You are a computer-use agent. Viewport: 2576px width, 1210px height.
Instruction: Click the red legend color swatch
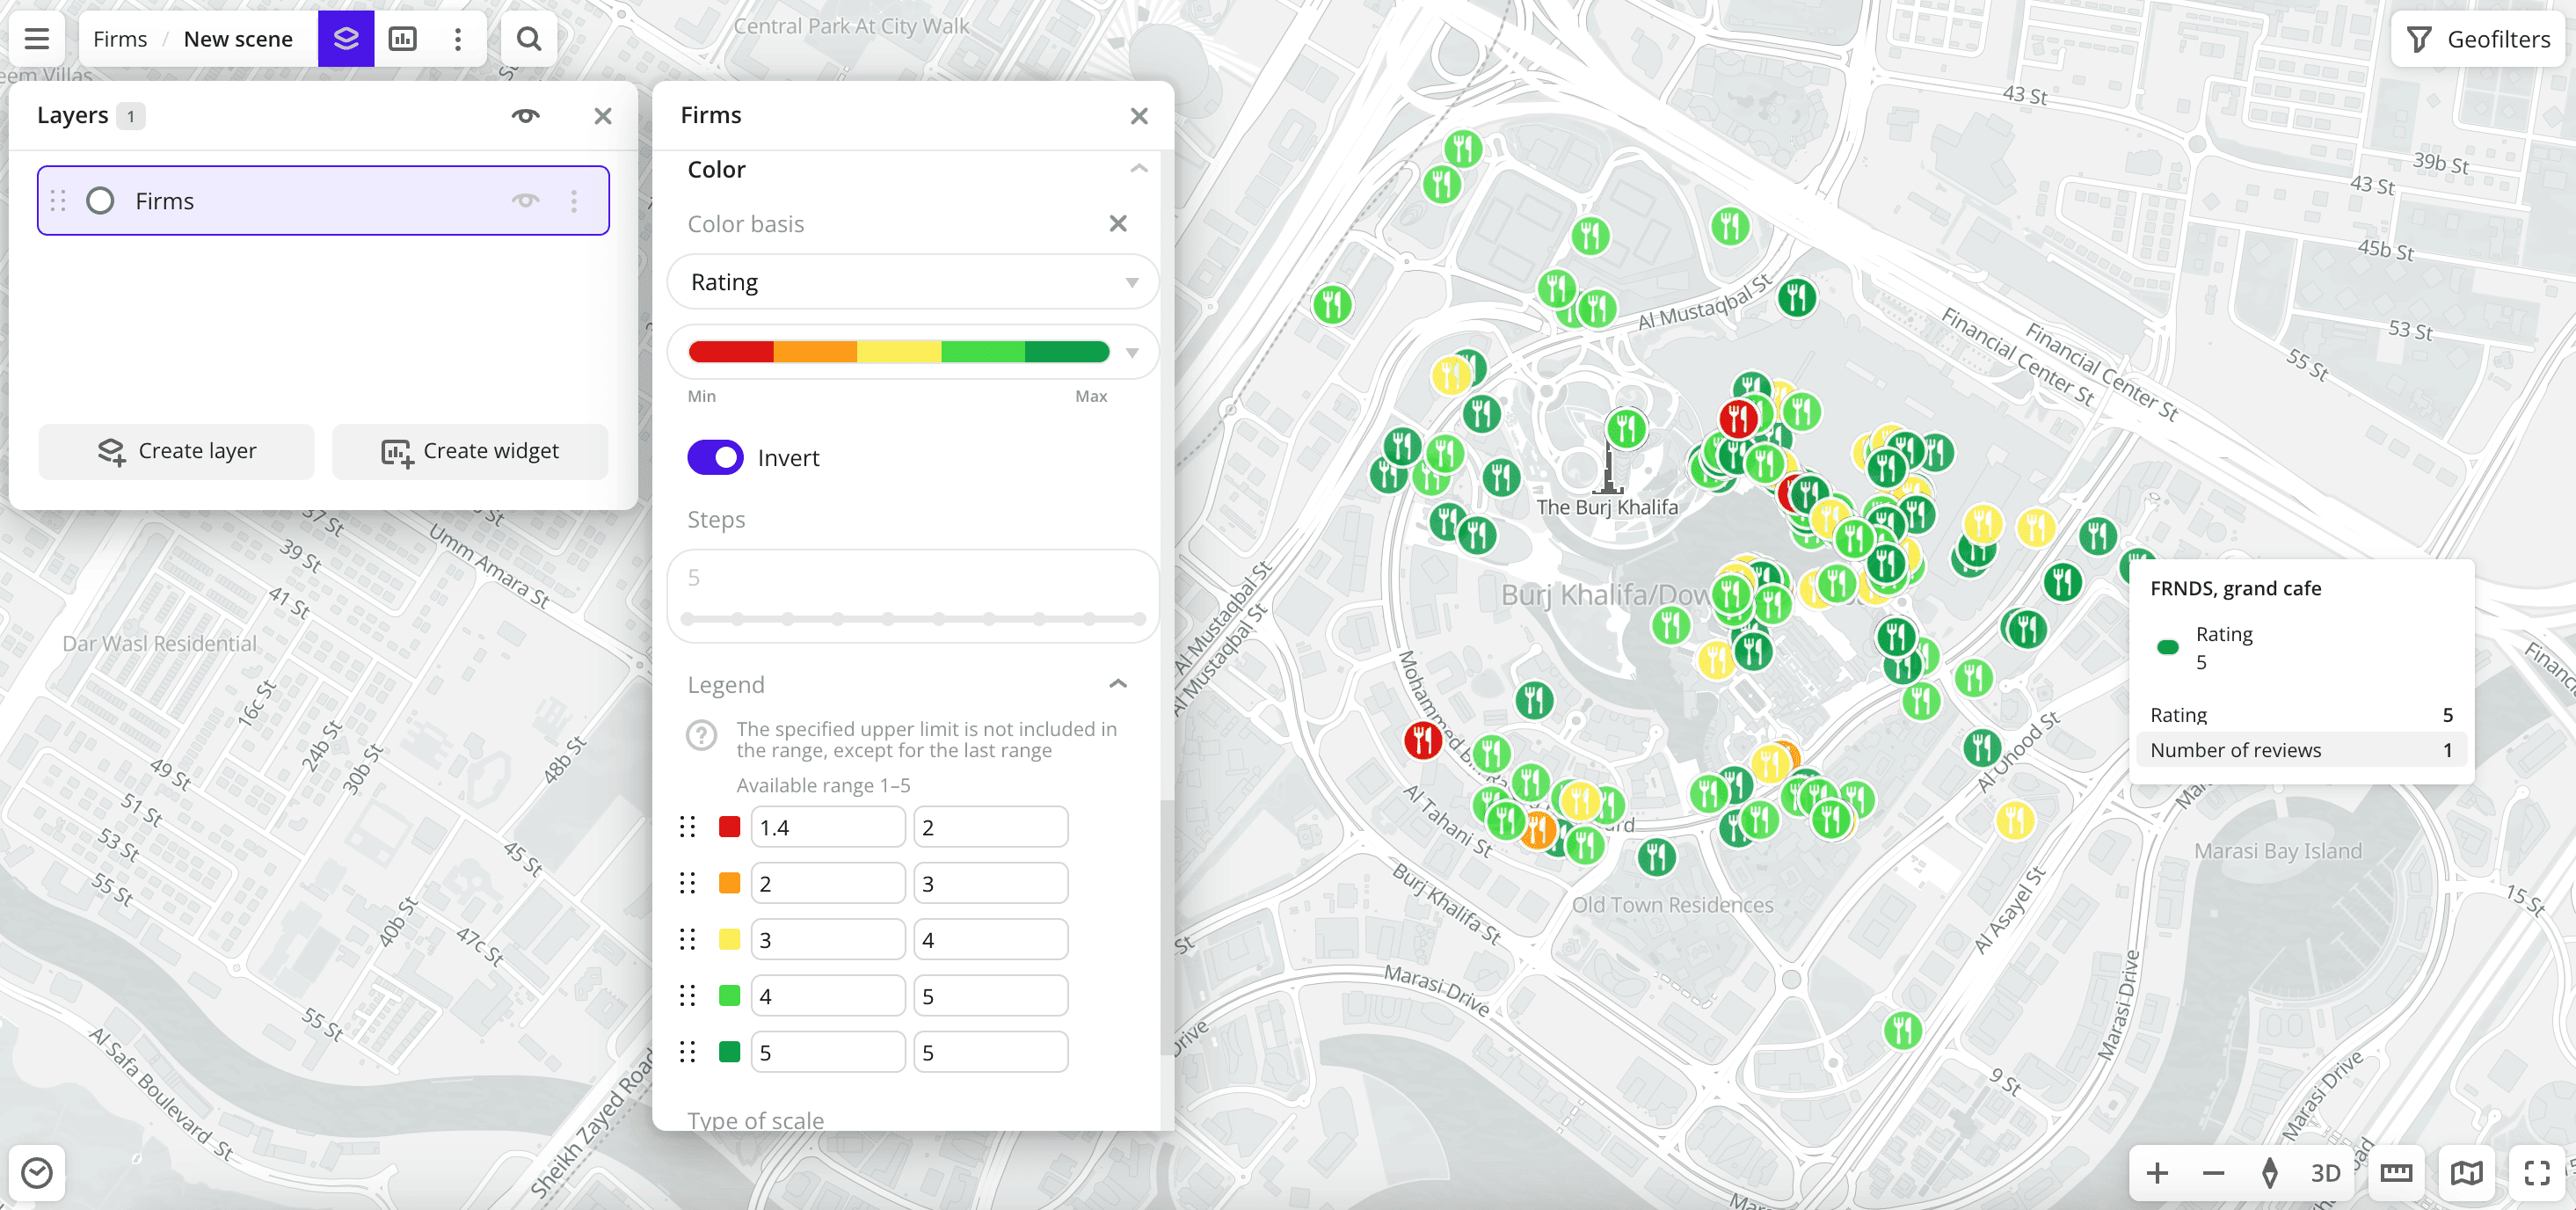click(x=729, y=827)
